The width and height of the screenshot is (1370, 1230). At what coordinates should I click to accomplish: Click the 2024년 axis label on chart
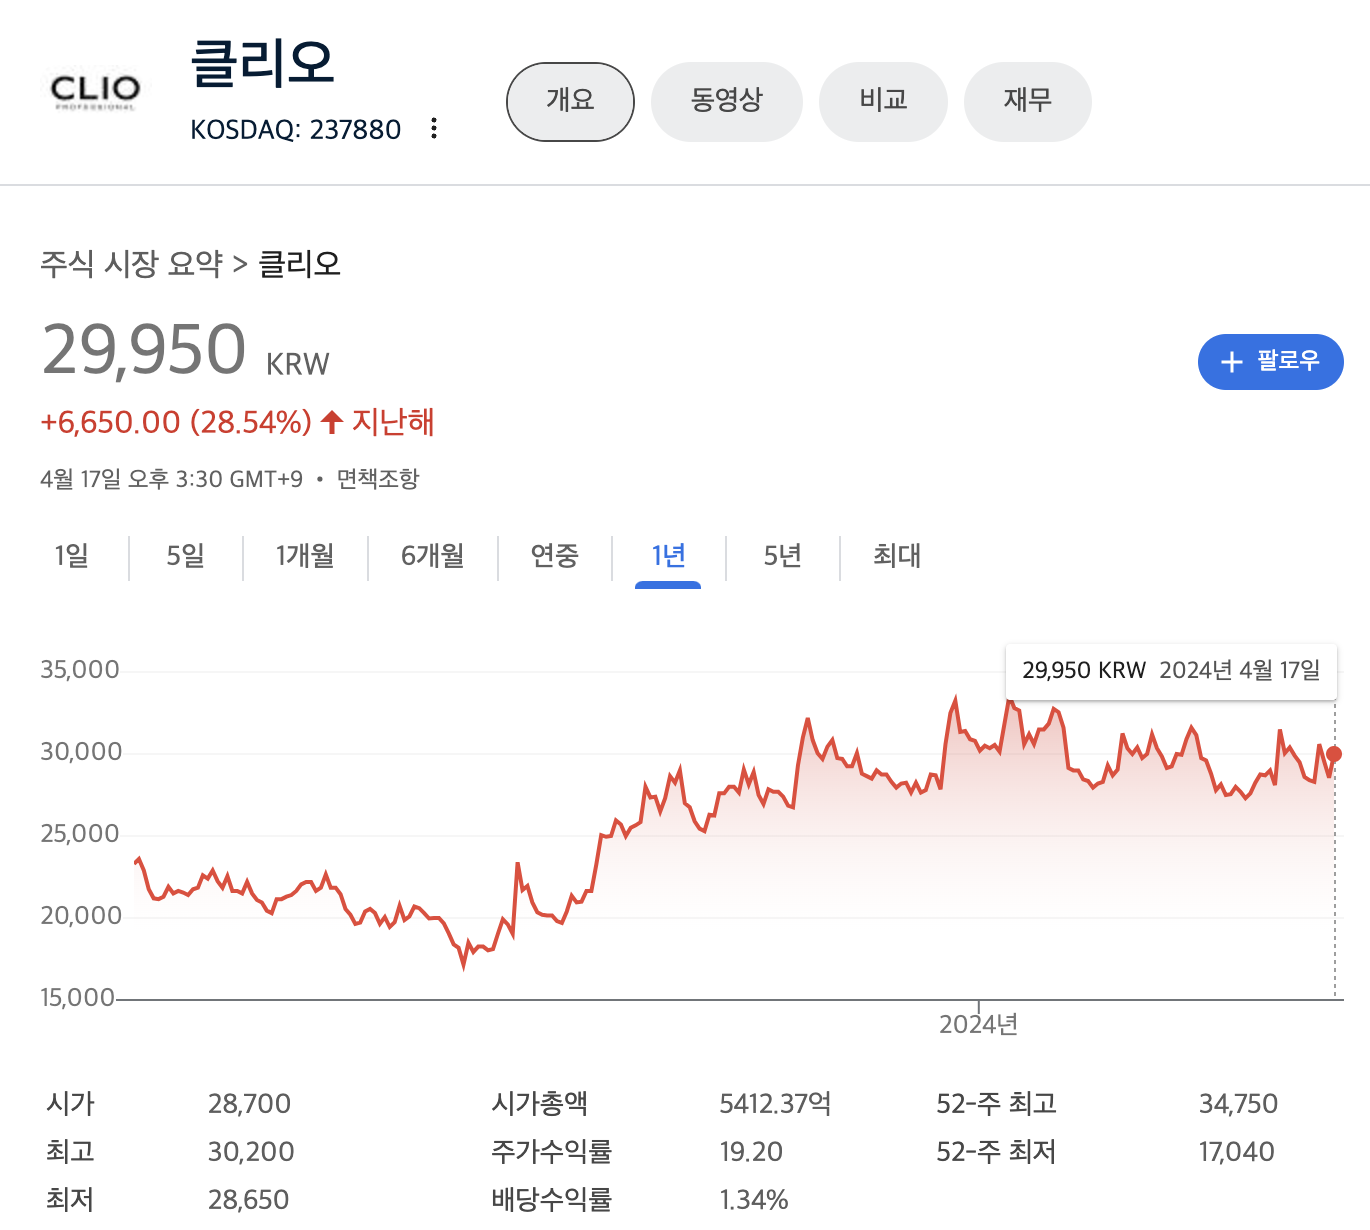pos(978,1024)
